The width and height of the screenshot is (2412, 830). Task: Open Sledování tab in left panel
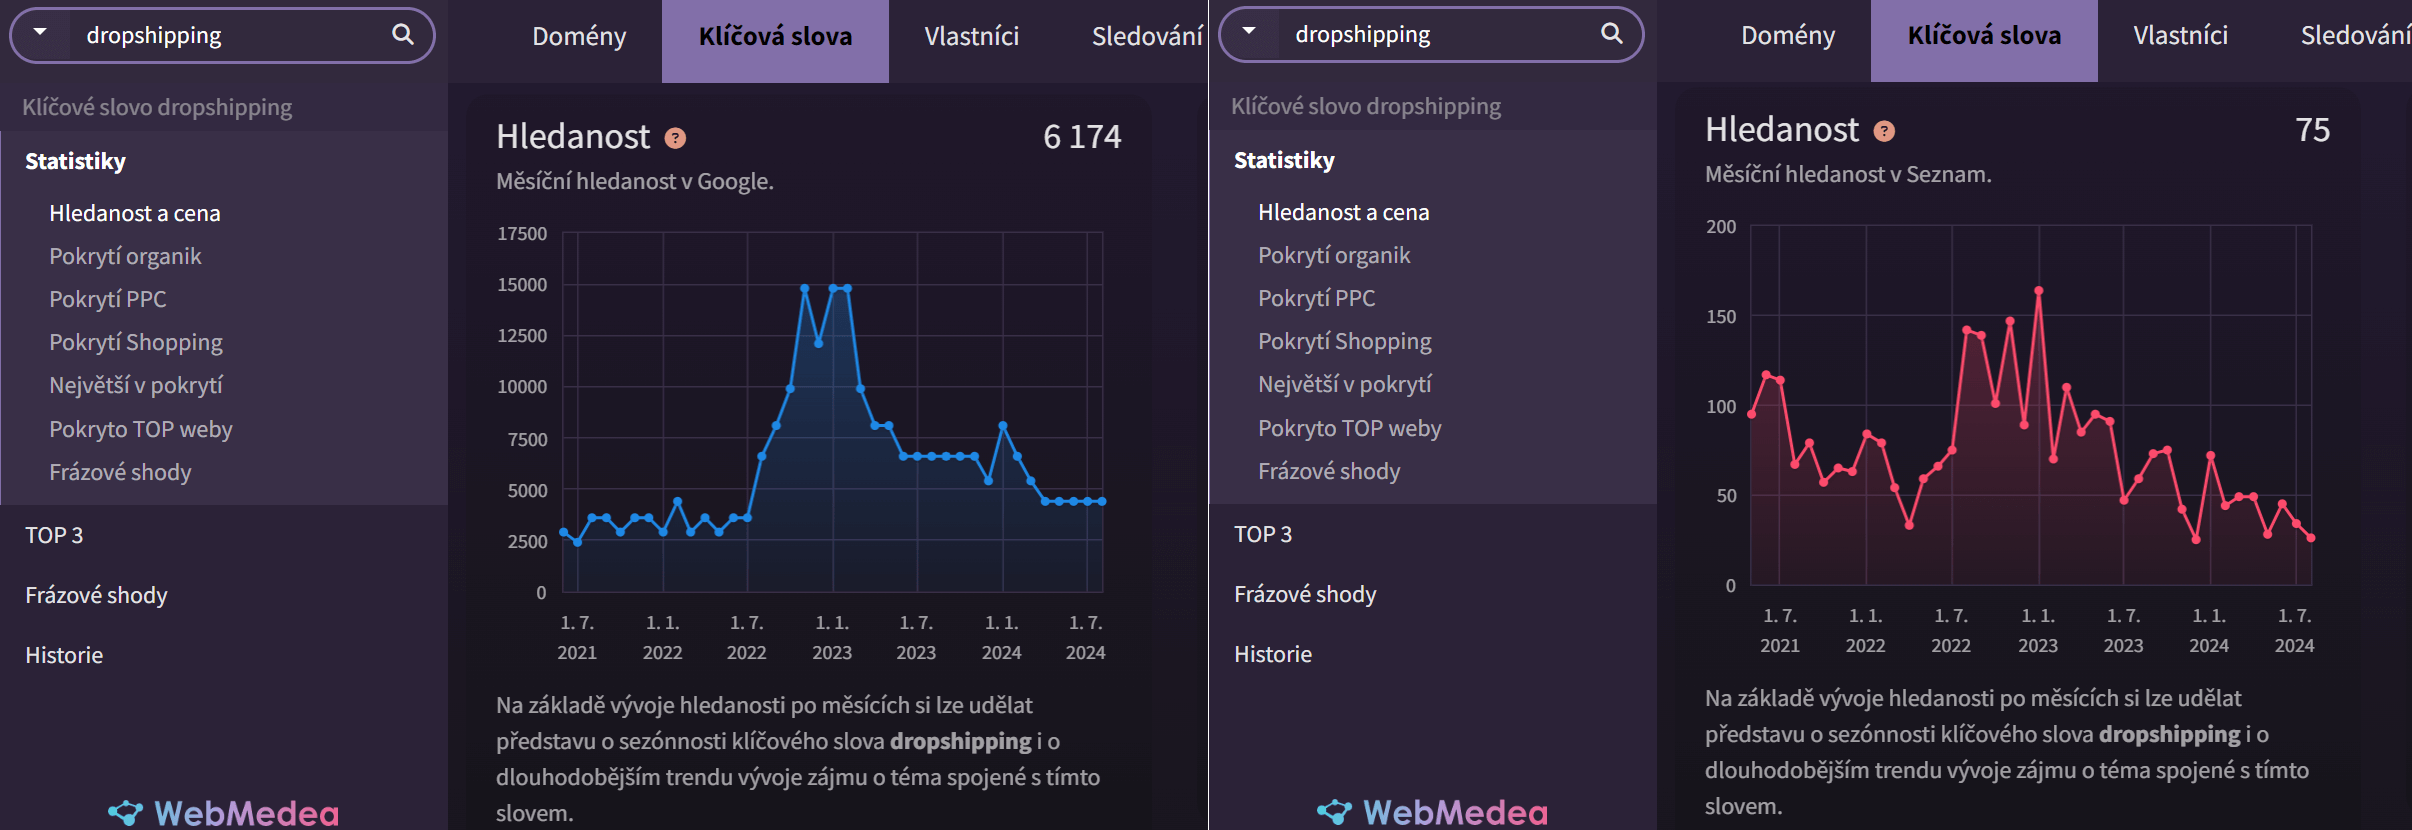1146,37
